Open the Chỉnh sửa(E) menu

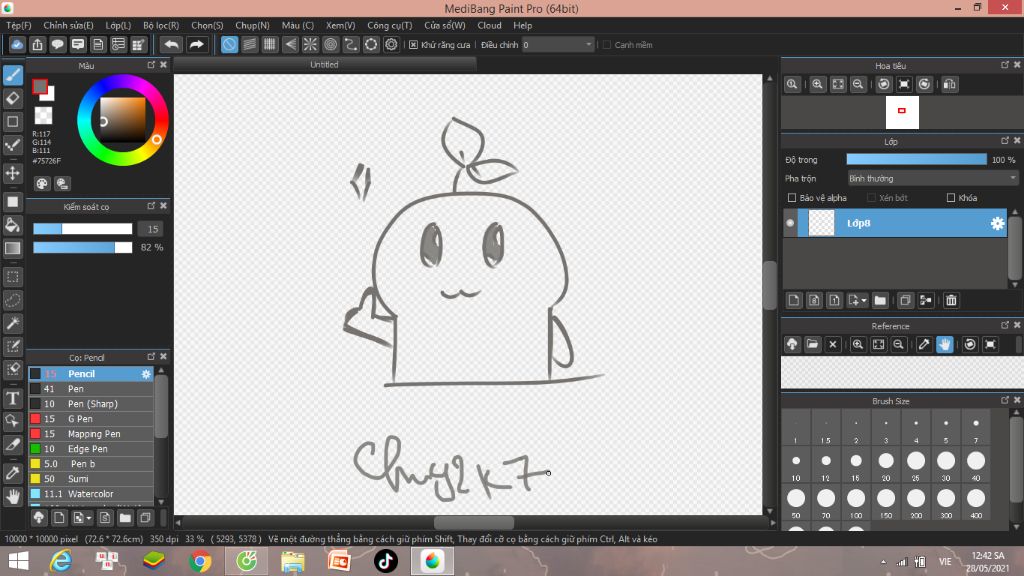pos(69,25)
